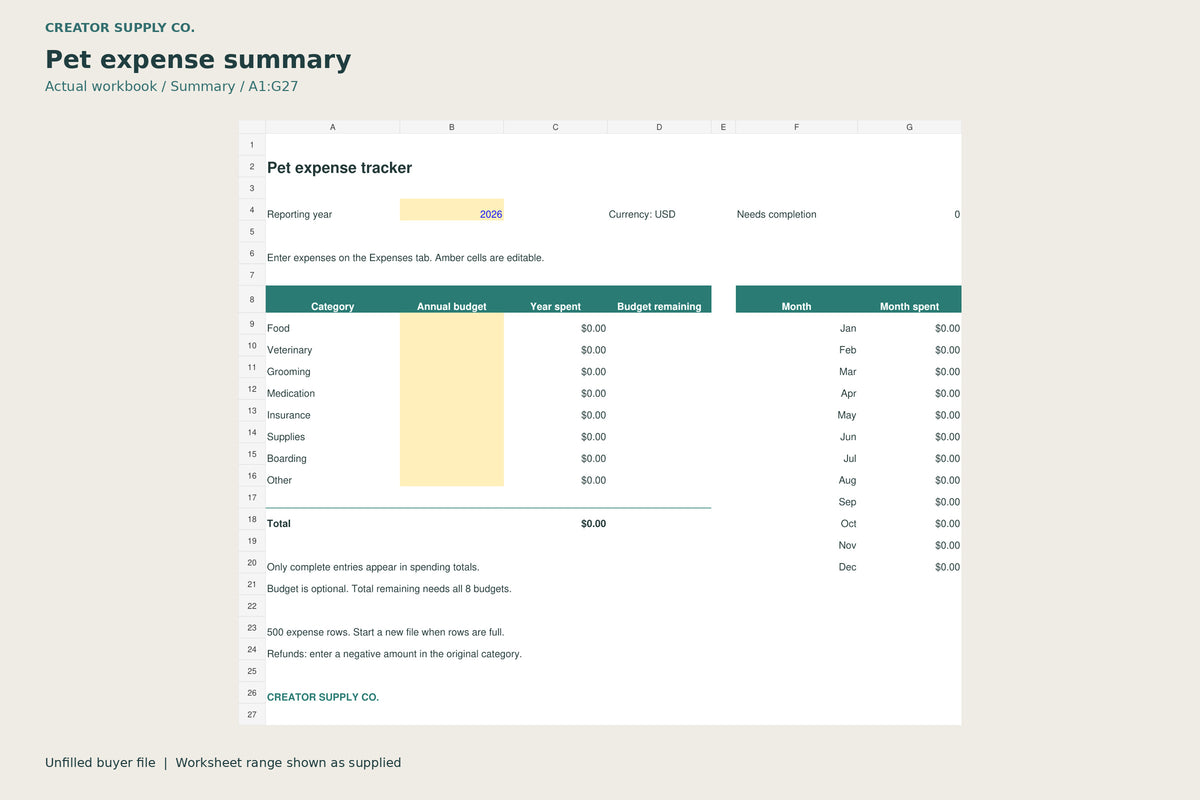Click the 'Refunds: enter a negative amount' note
The width and height of the screenshot is (1200, 800).
[394, 654]
